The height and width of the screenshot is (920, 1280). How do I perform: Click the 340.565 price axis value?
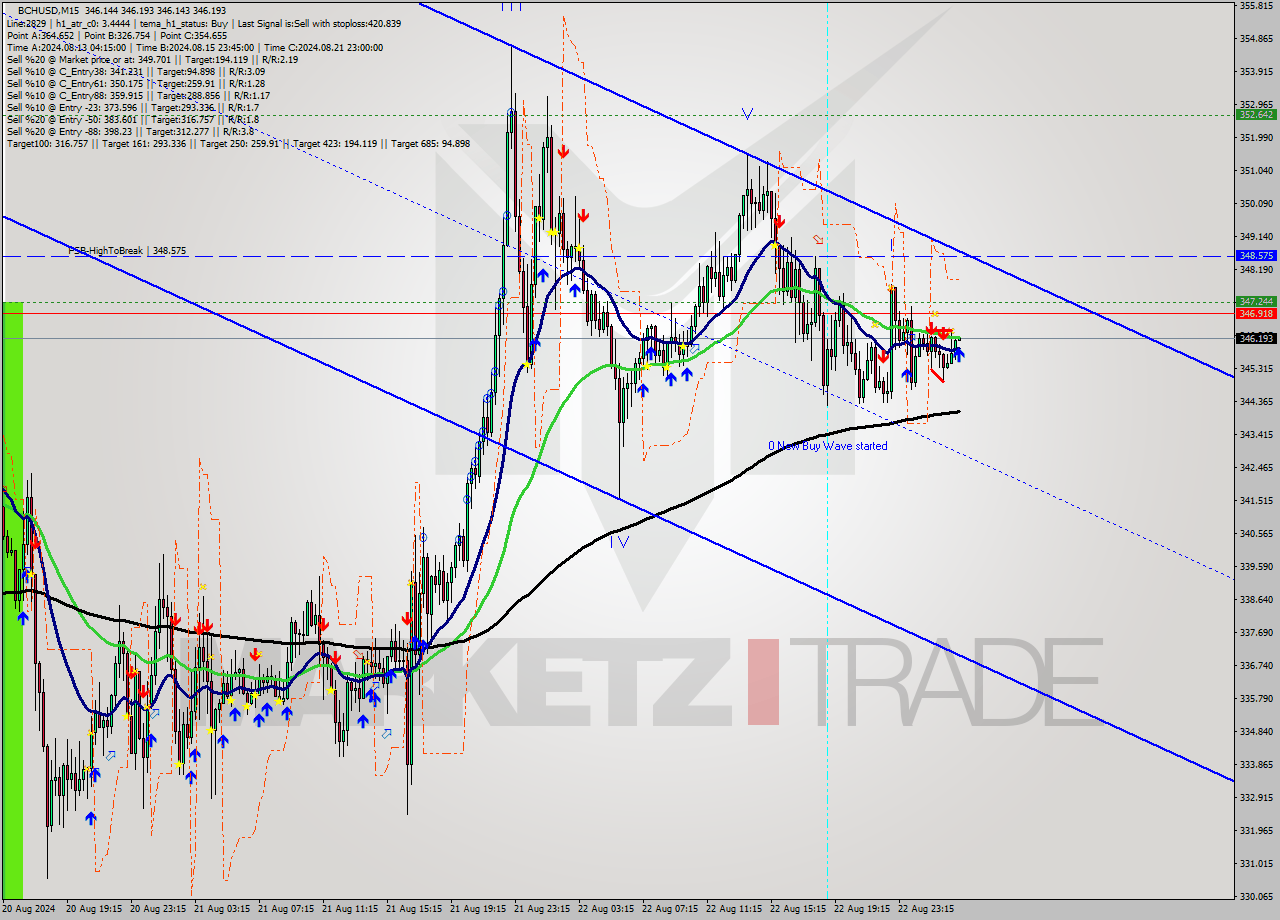tap(1256, 534)
